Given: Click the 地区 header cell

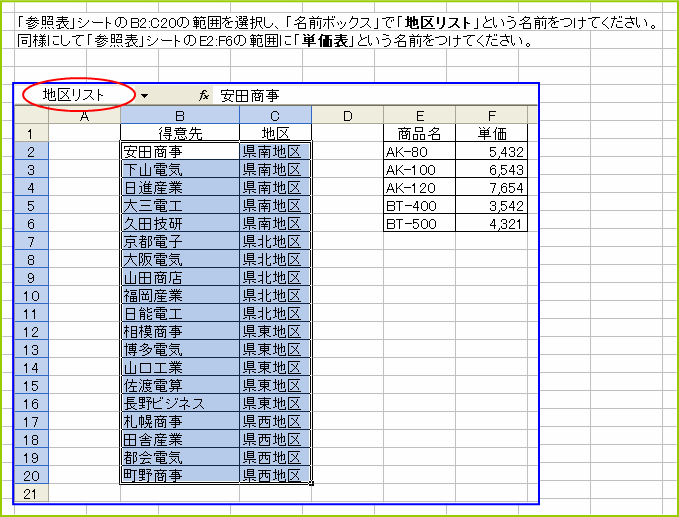Looking at the screenshot, I should (x=275, y=133).
